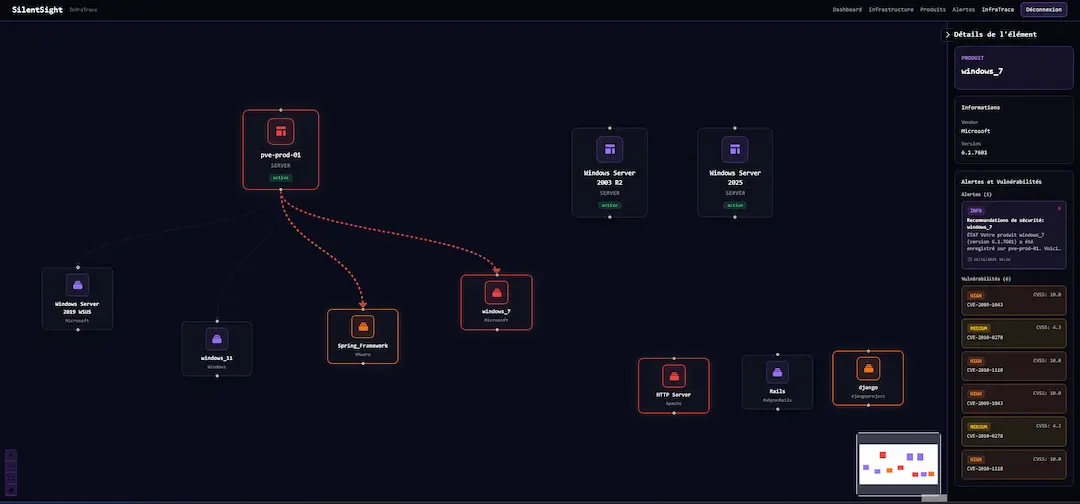
Task: Toggle the graph interactivity lock control
Action: point(11,489)
